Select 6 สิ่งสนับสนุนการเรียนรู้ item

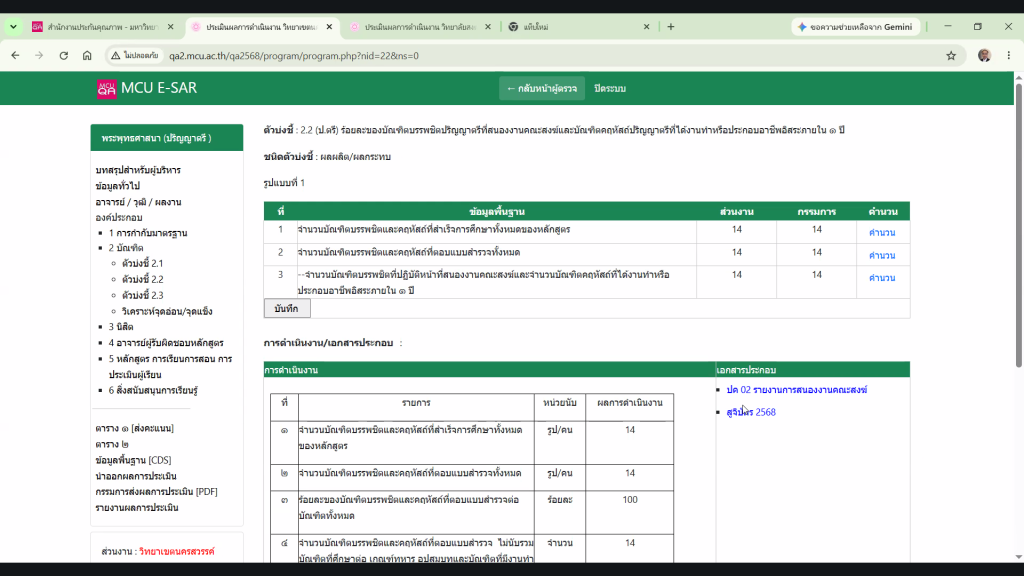pos(153,391)
